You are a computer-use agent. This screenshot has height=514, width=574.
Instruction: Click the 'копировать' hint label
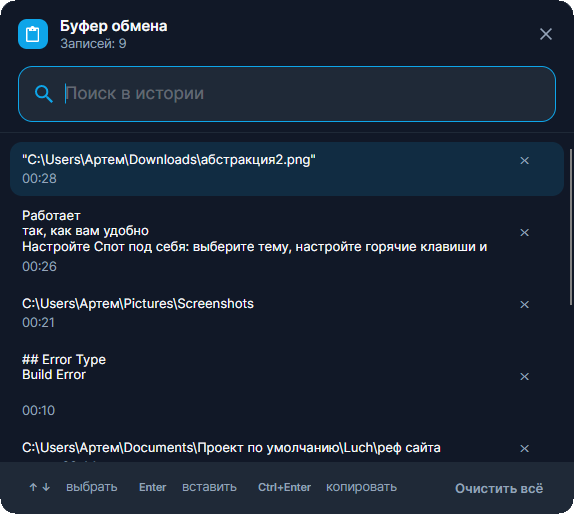(361, 487)
